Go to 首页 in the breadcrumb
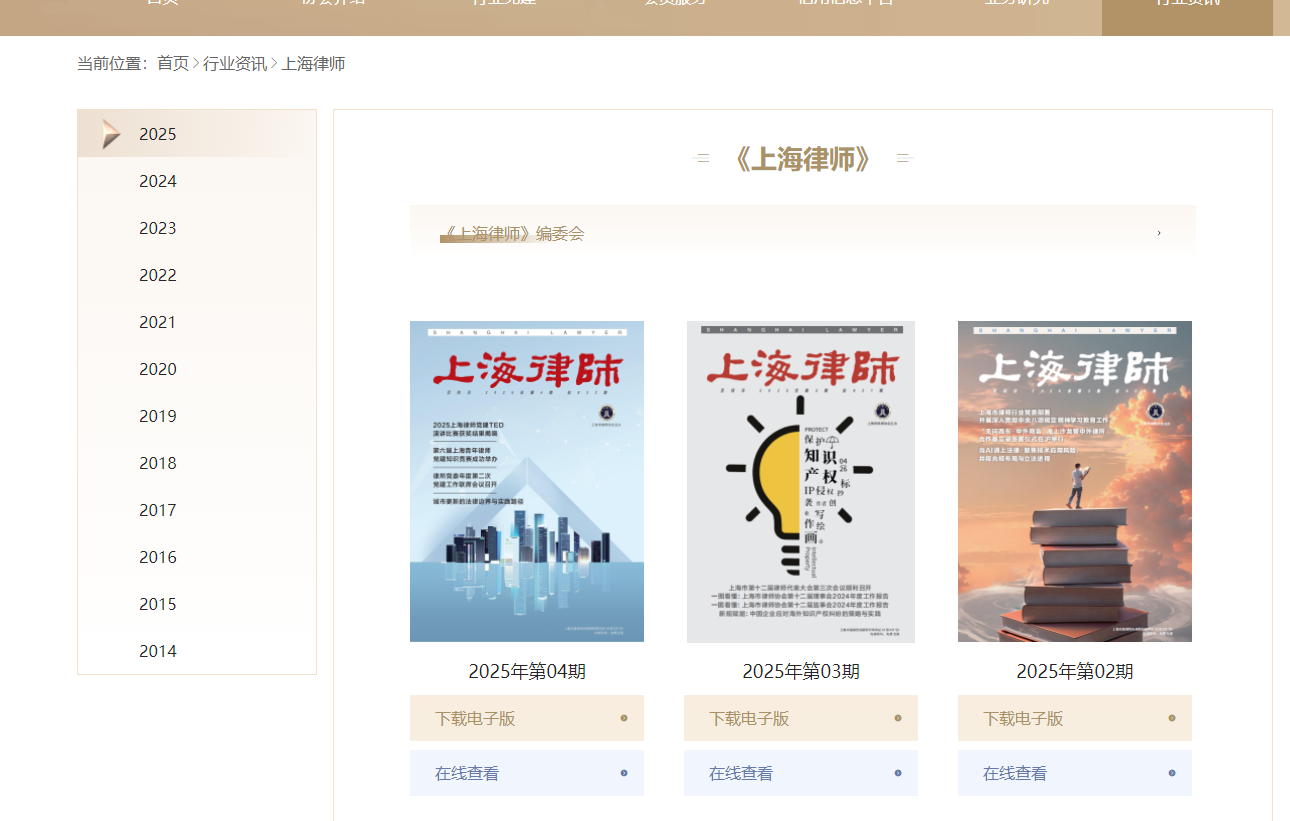Viewport: 1290px width, 821px height. 173,64
